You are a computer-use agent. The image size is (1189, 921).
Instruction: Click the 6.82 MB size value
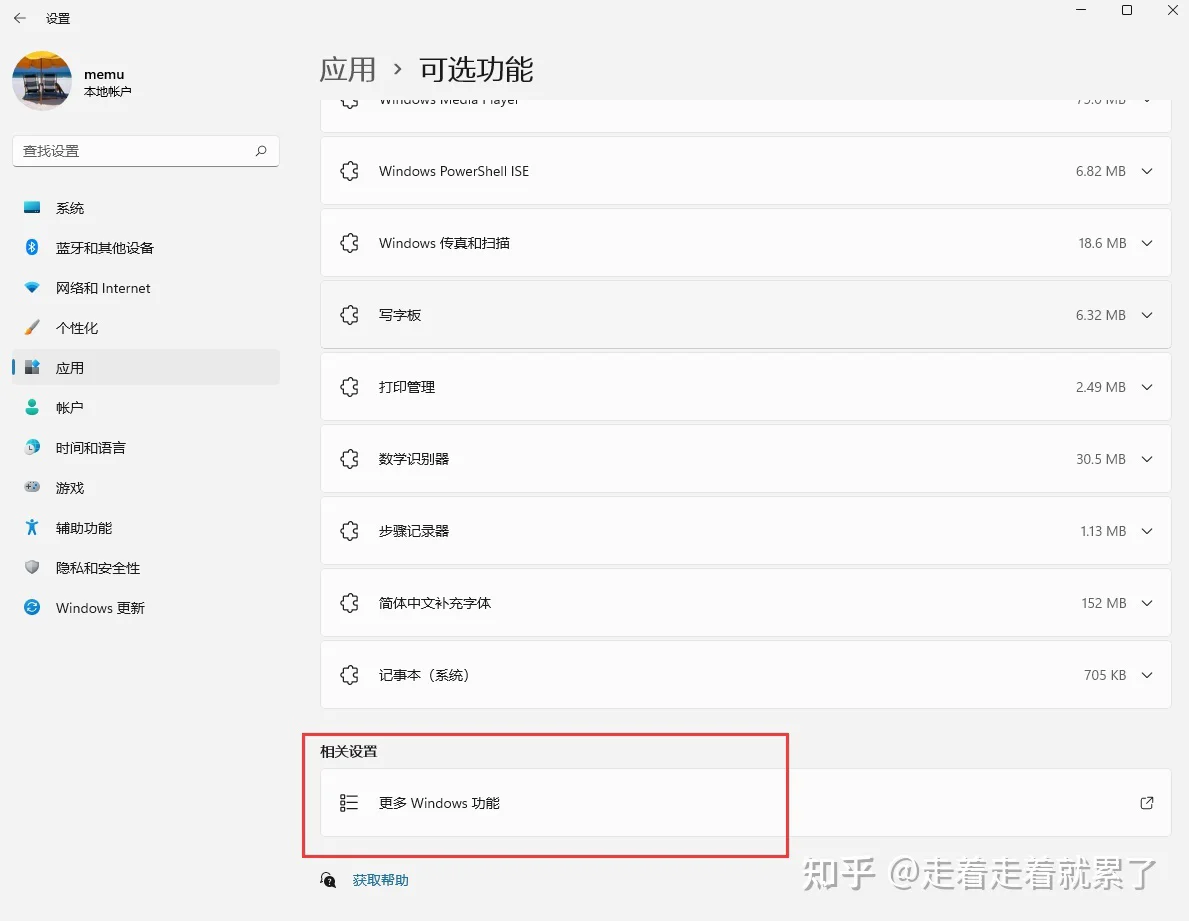coord(1100,171)
